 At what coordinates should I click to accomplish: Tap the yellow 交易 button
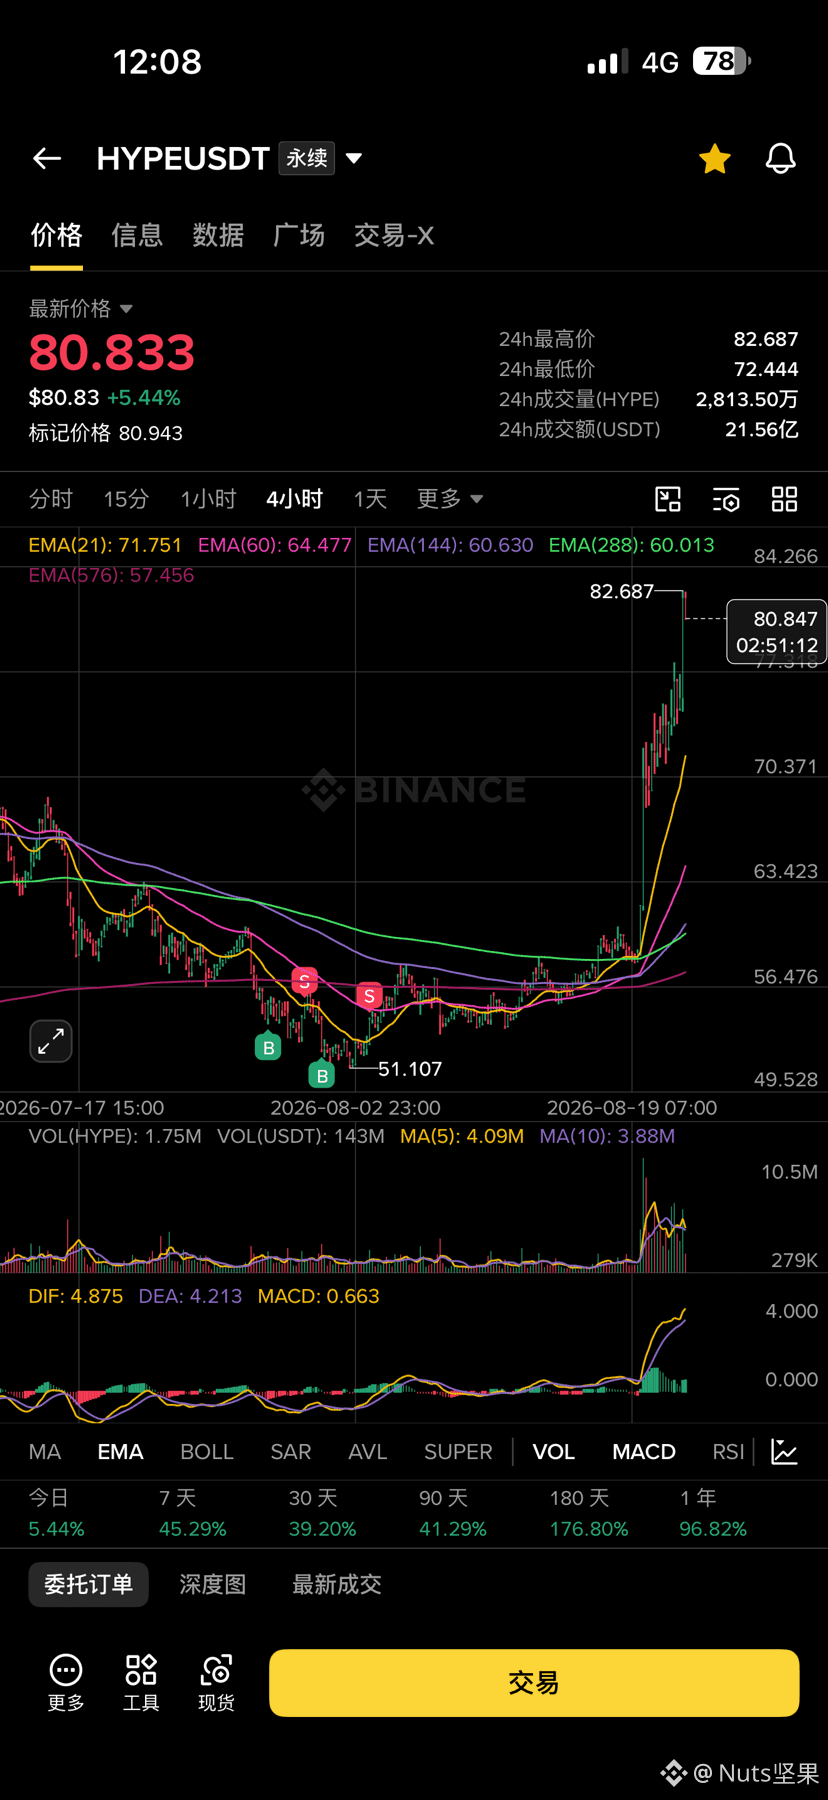(x=534, y=1683)
